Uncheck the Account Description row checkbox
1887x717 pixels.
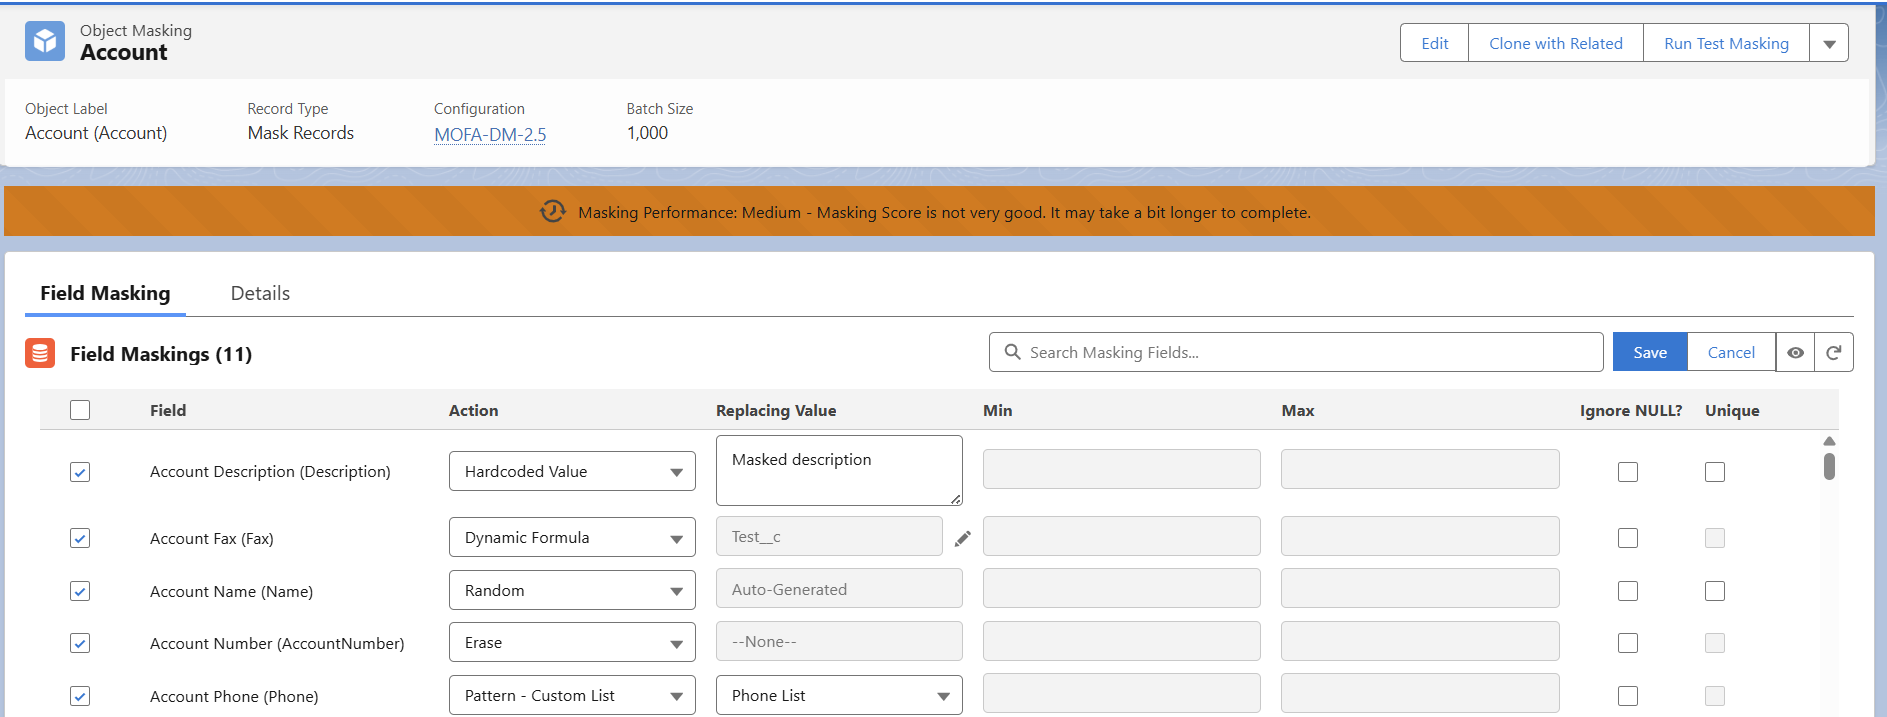(80, 472)
